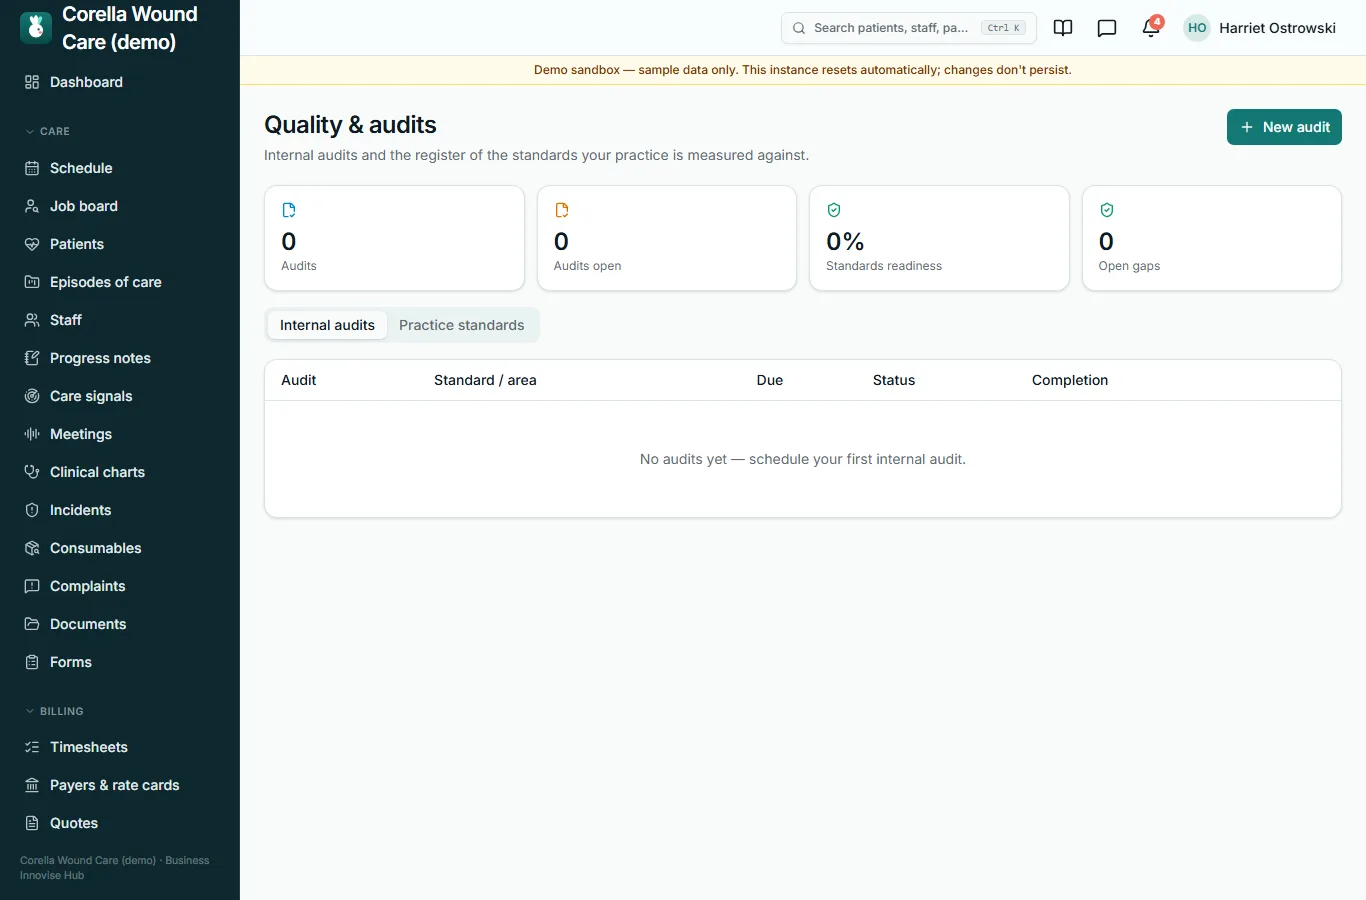
Task: Collapse the BILLING sidebar section
Action: point(54,711)
